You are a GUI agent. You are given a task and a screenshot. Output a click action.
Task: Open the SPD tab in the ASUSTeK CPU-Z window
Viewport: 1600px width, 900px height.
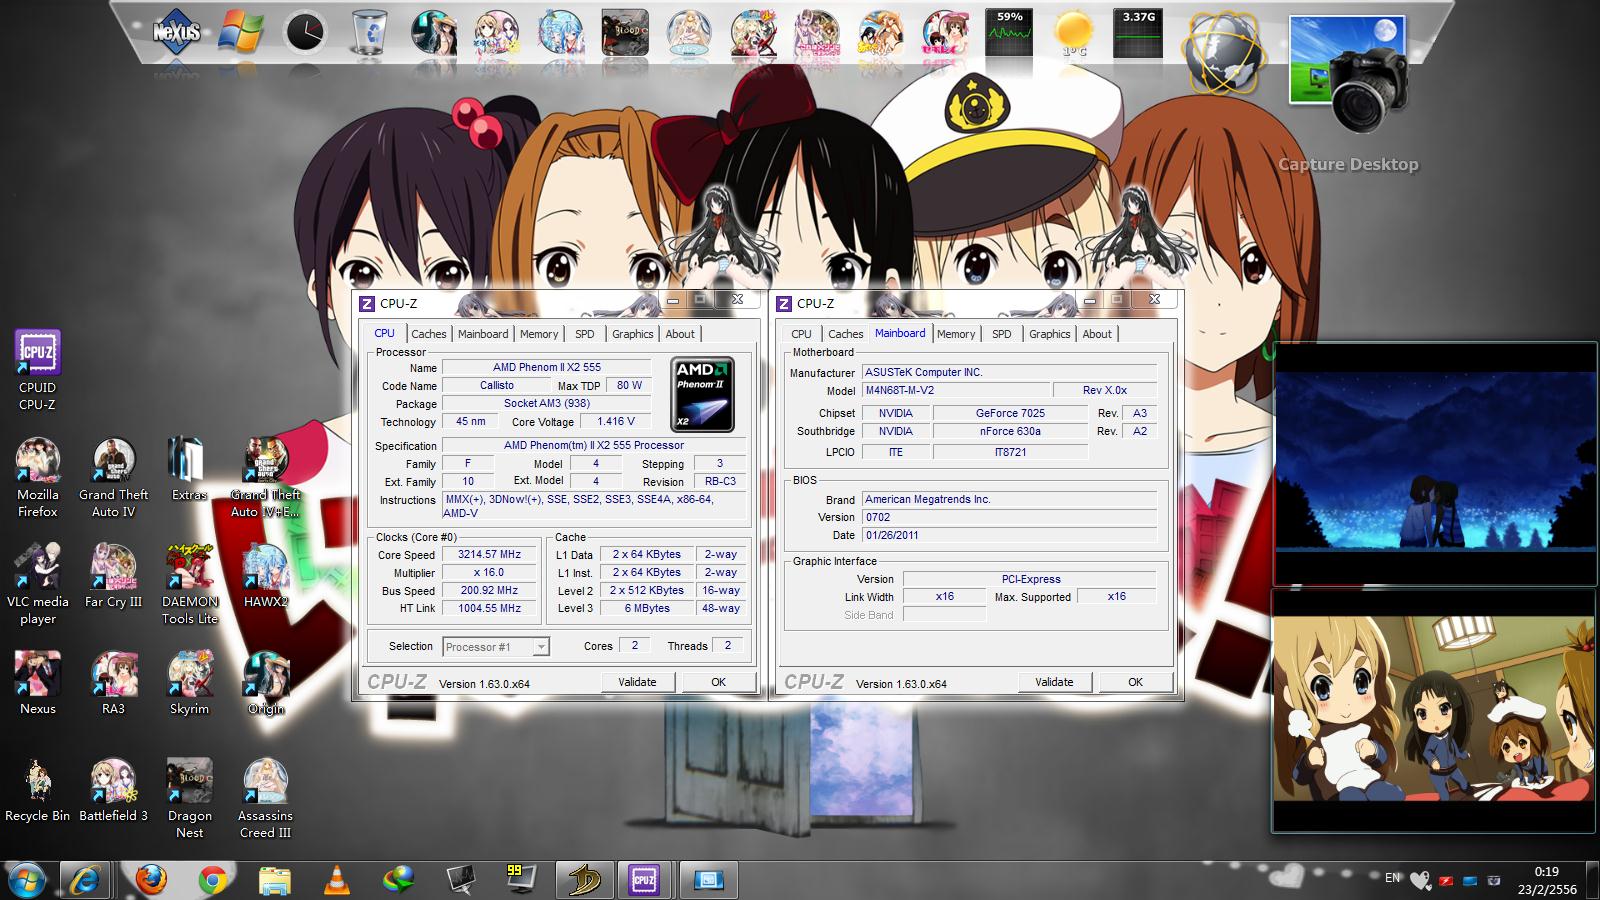[1002, 334]
